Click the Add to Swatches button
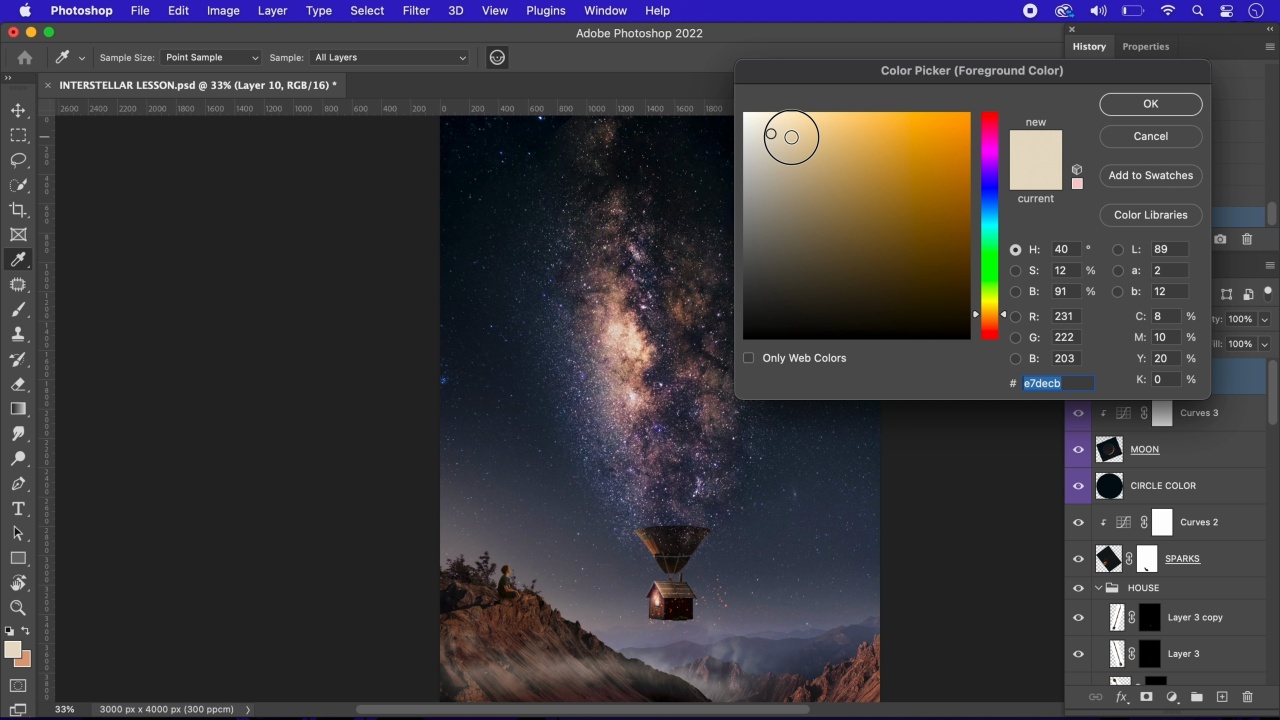1280x720 pixels. tap(1150, 176)
